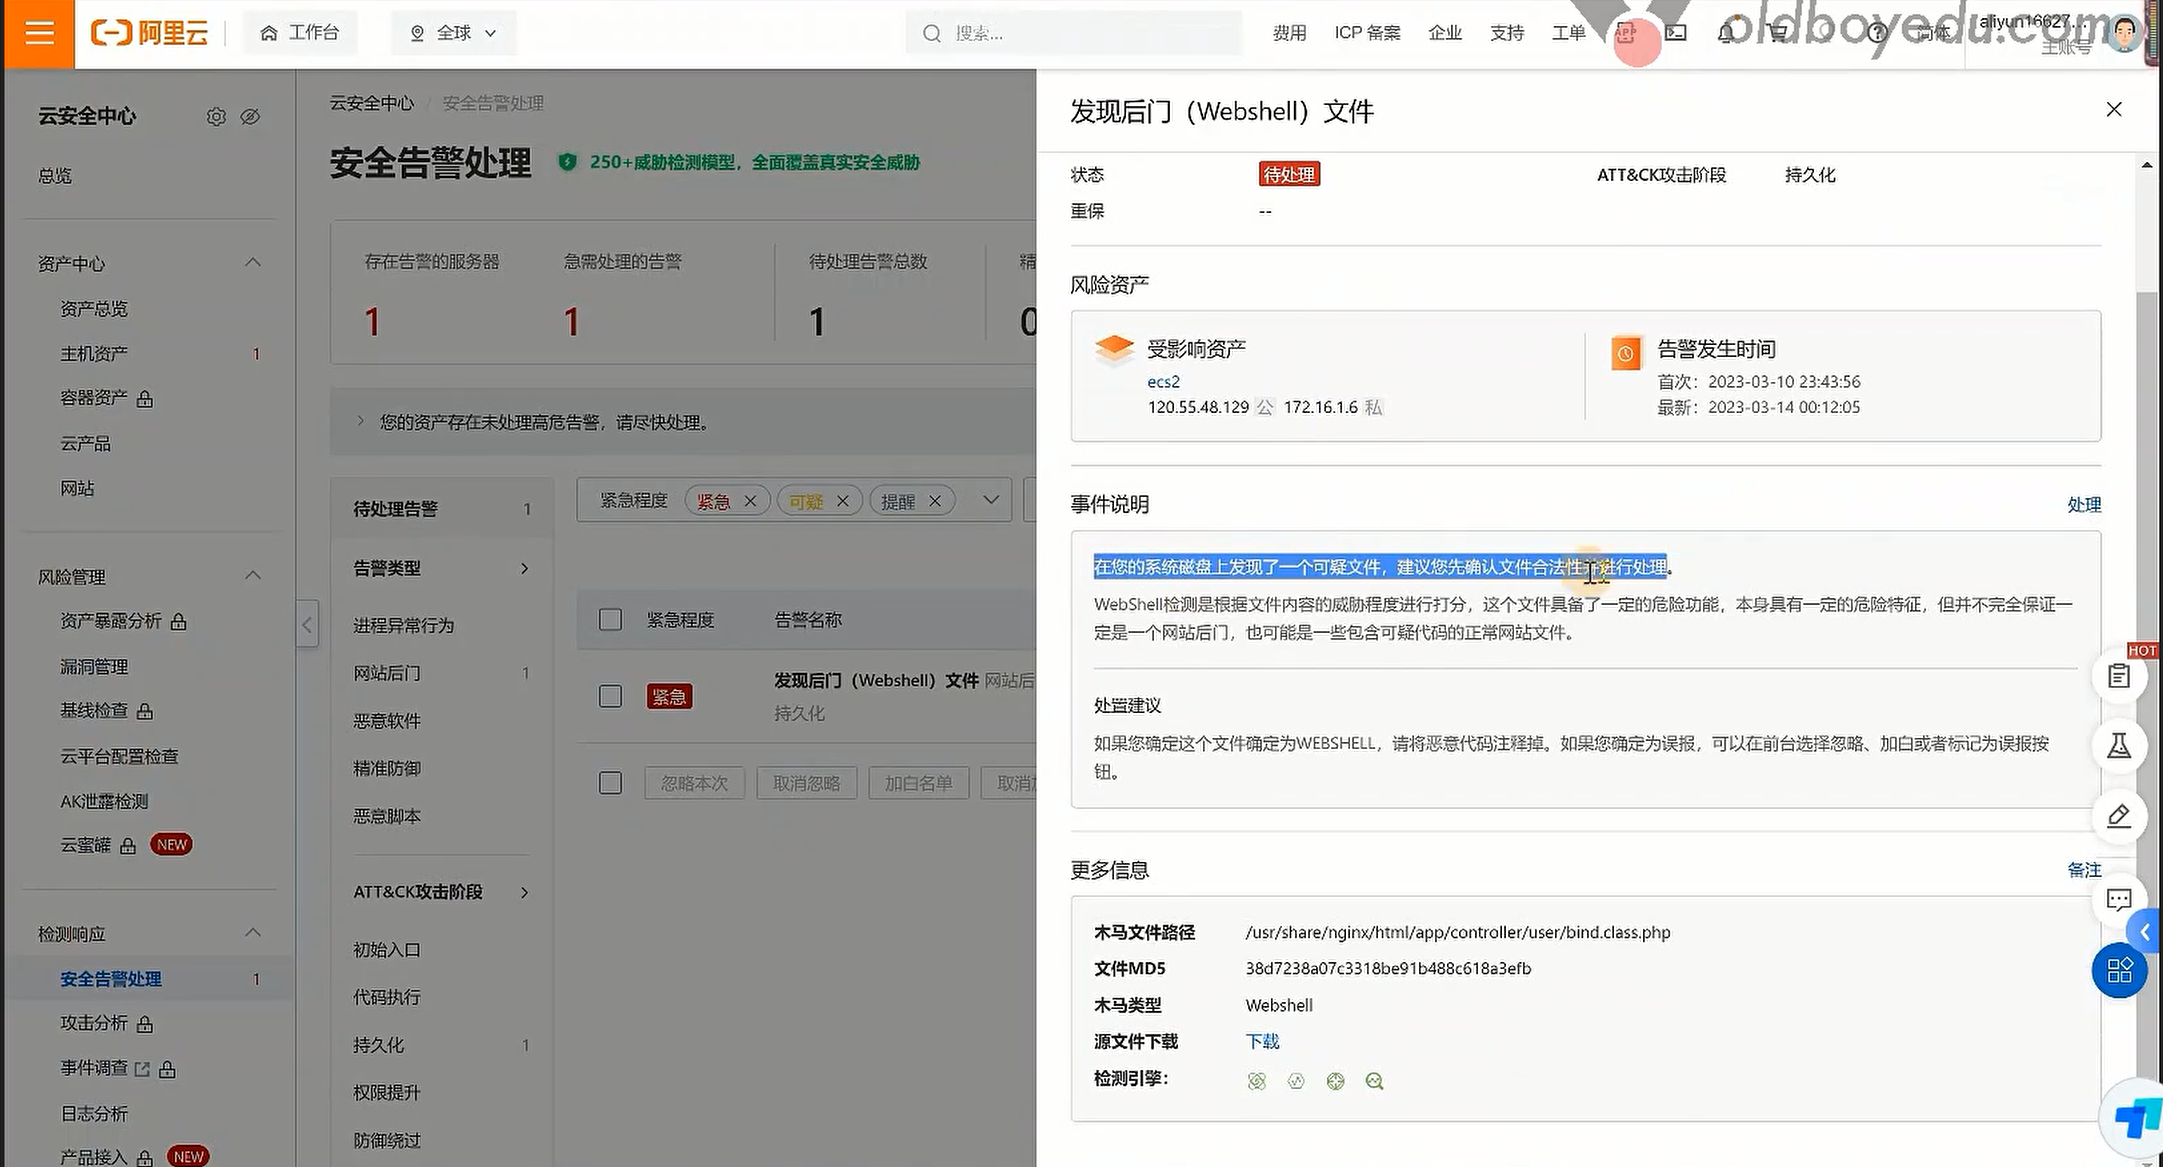Tick the table header select-all checkbox
The width and height of the screenshot is (2163, 1167).
tap(610, 620)
